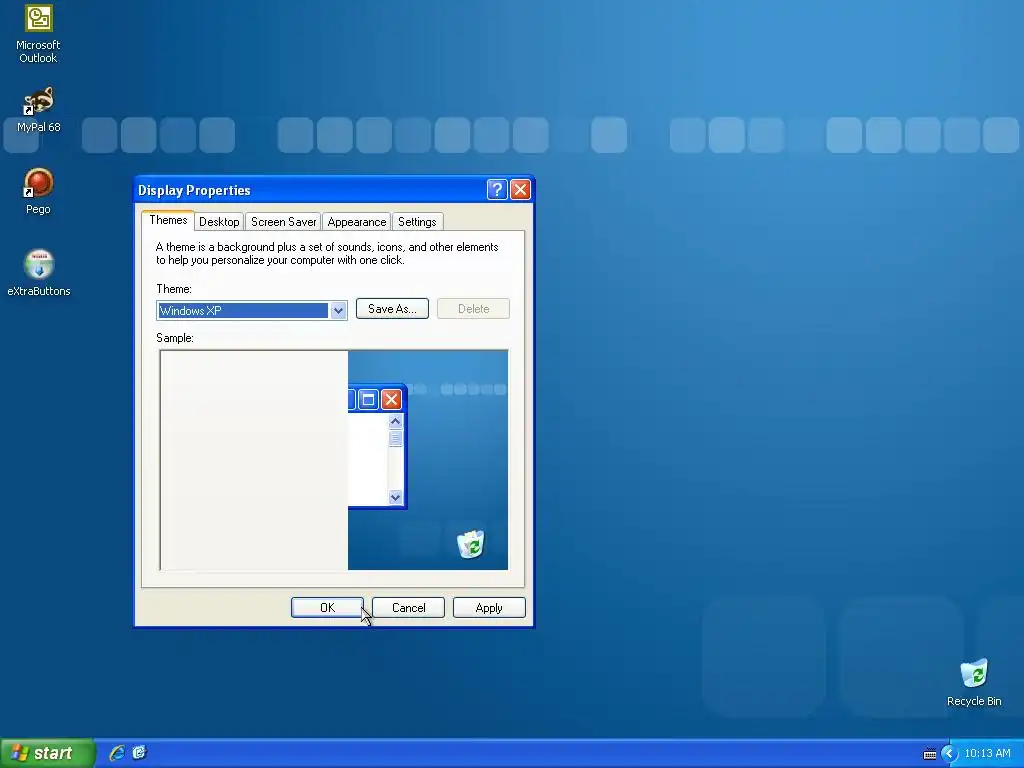Viewport: 1024px width, 768px height.
Task: Click the theme sample preview image
Action: pos(334,460)
